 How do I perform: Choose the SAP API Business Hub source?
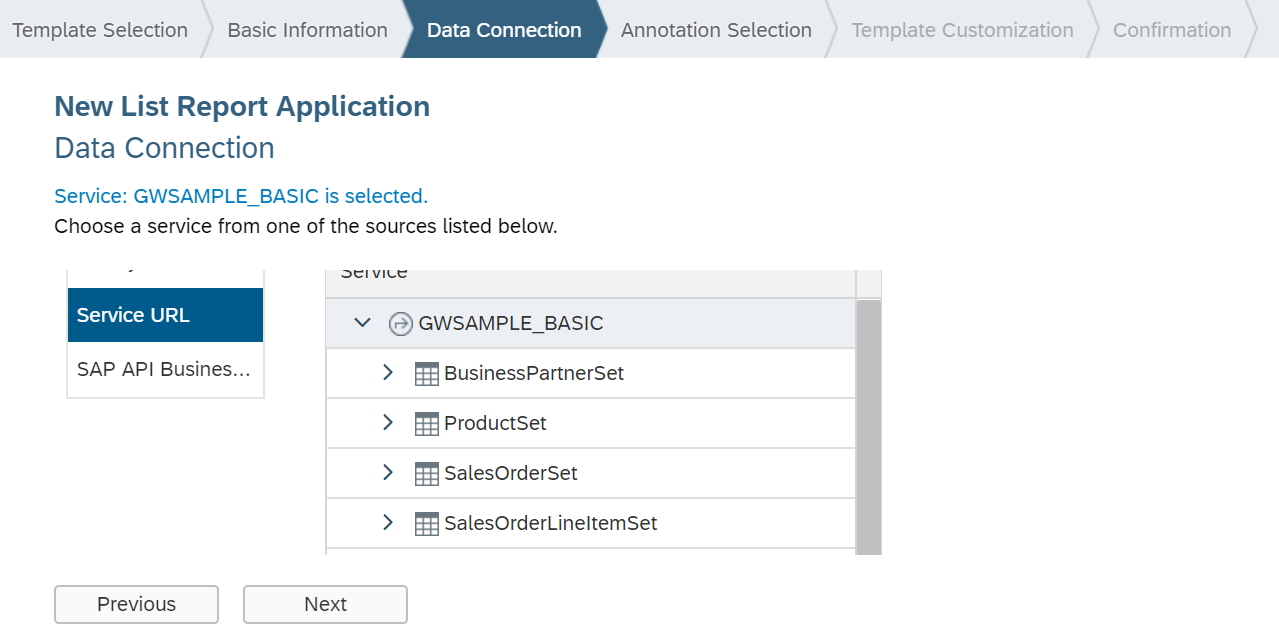click(x=165, y=370)
